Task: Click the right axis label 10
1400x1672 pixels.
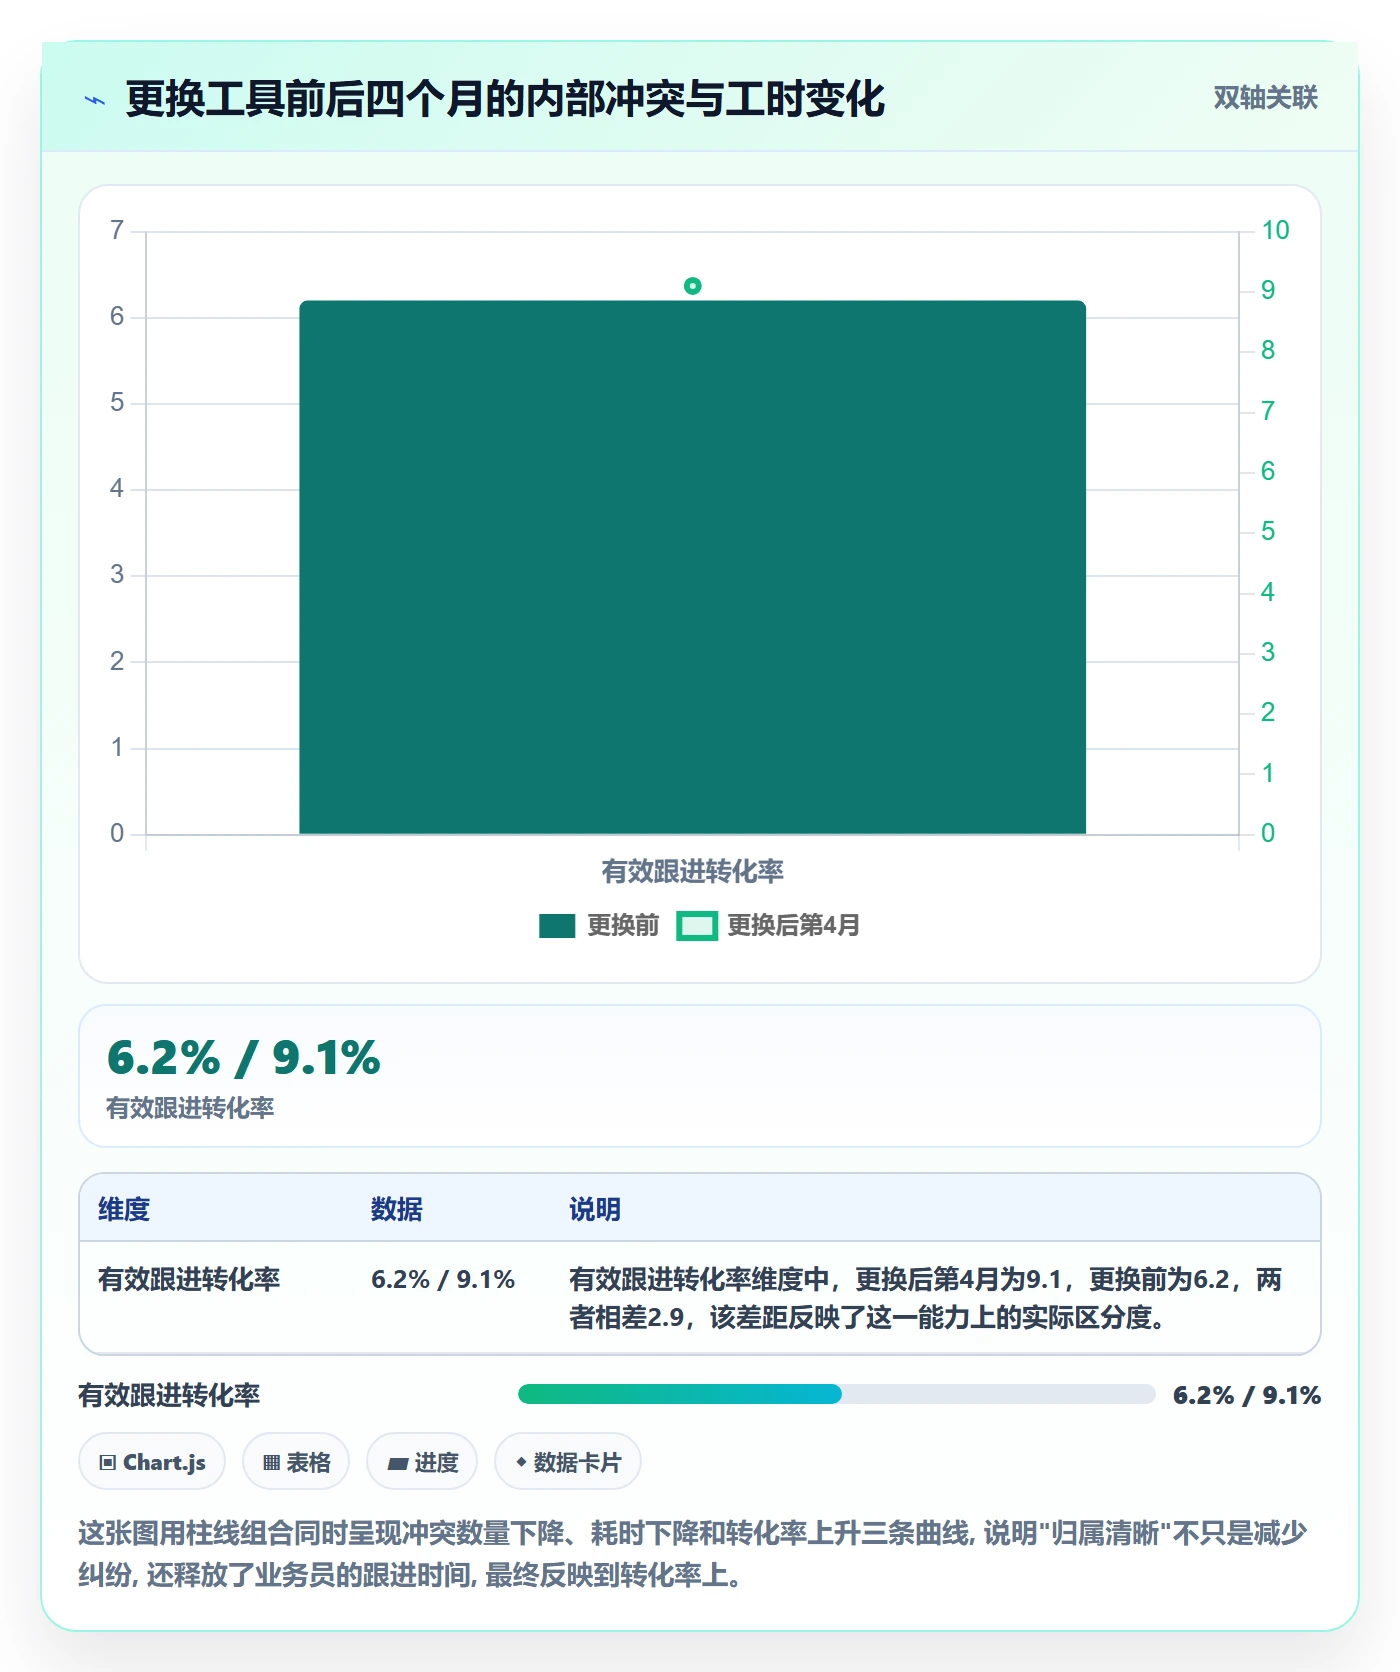Action: coord(1275,231)
